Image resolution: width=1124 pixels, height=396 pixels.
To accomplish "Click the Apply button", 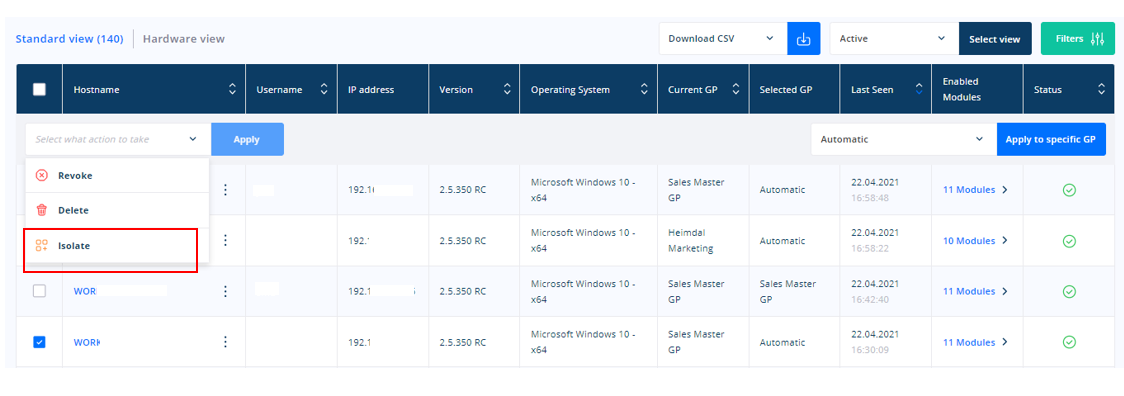I will [247, 139].
